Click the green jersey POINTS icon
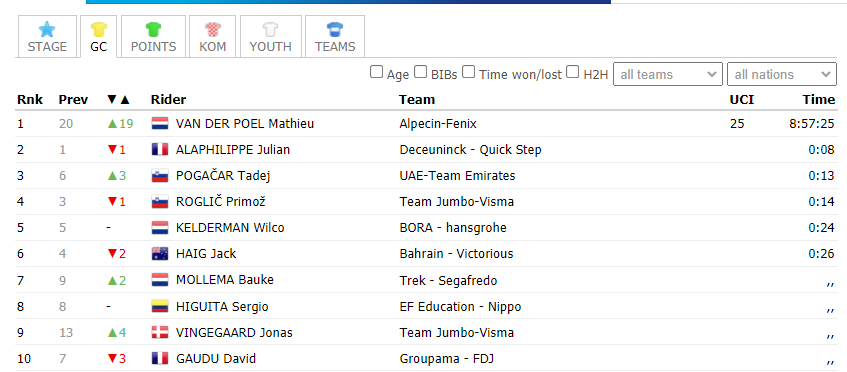The height and width of the screenshot is (372, 847). tap(153, 29)
